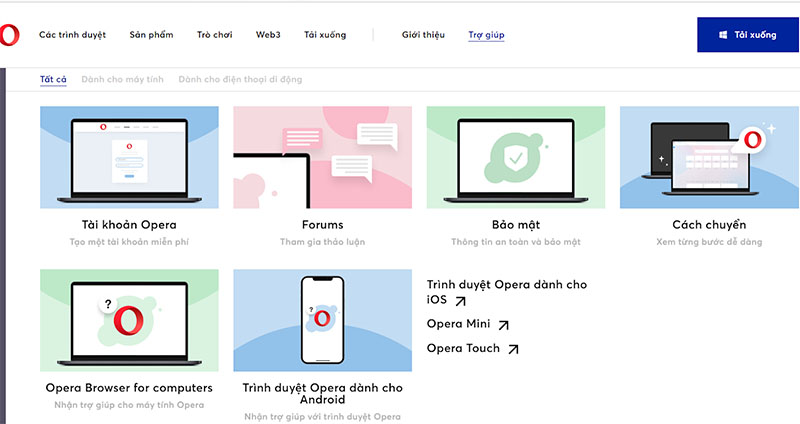Viewport: 800px width, 424px height.
Task: Click the Cách chuyển title link
Action: [709, 225]
